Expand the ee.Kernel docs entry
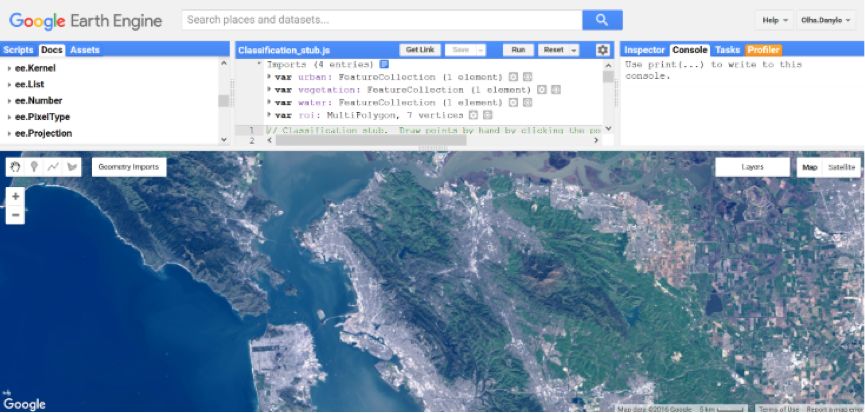This screenshot has height=413, width=865. coord(10,68)
